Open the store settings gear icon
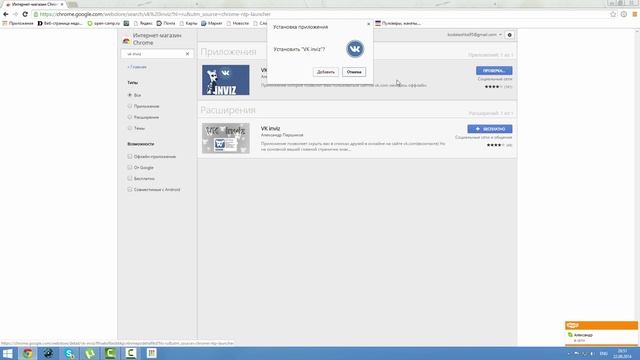 point(509,35)
